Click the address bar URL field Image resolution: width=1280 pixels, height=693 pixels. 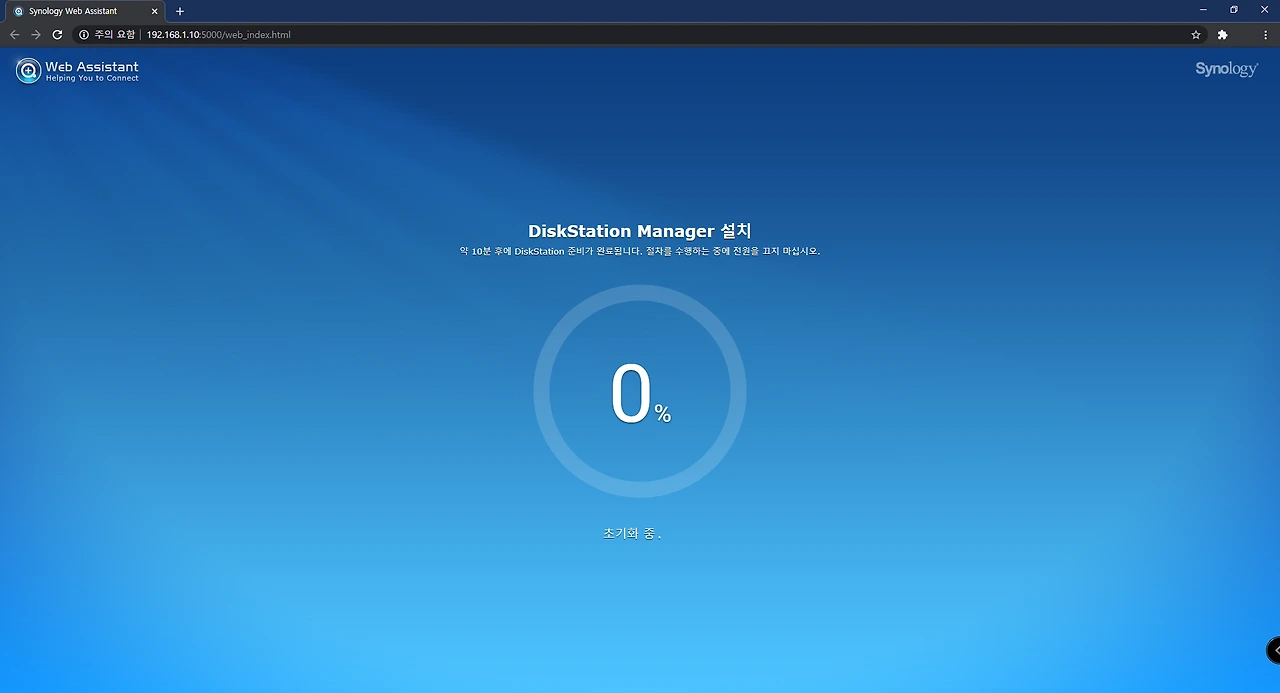pyautogui.click(x=640, y=35)
